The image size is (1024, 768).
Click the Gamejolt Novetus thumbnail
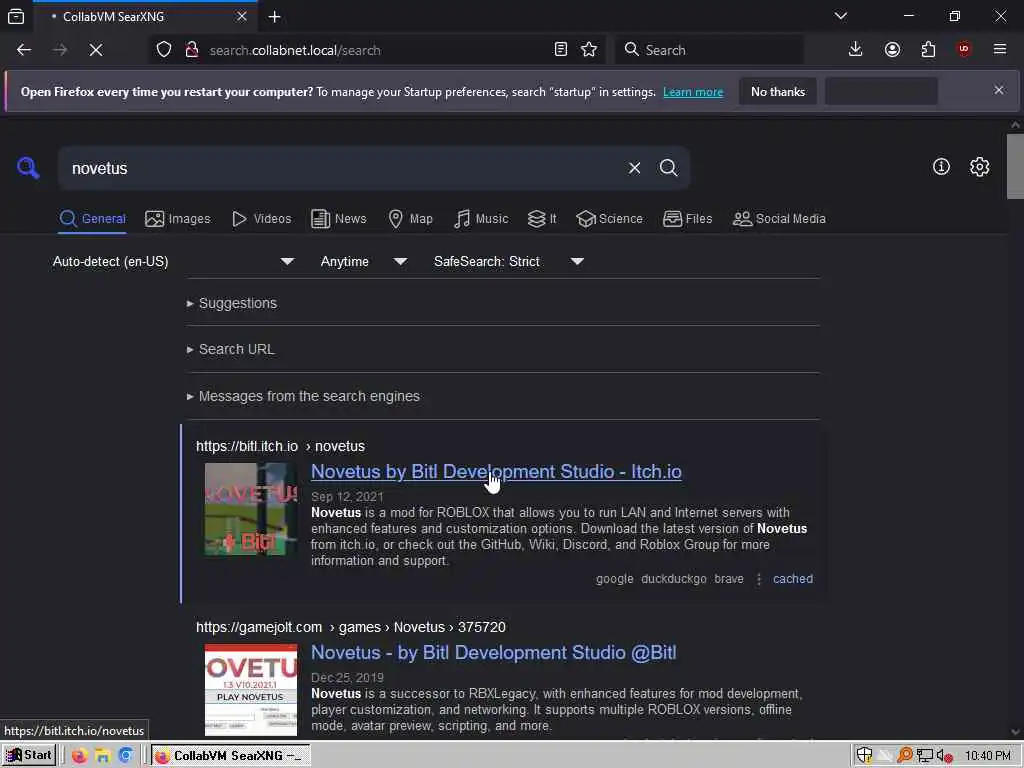(251, 690)
